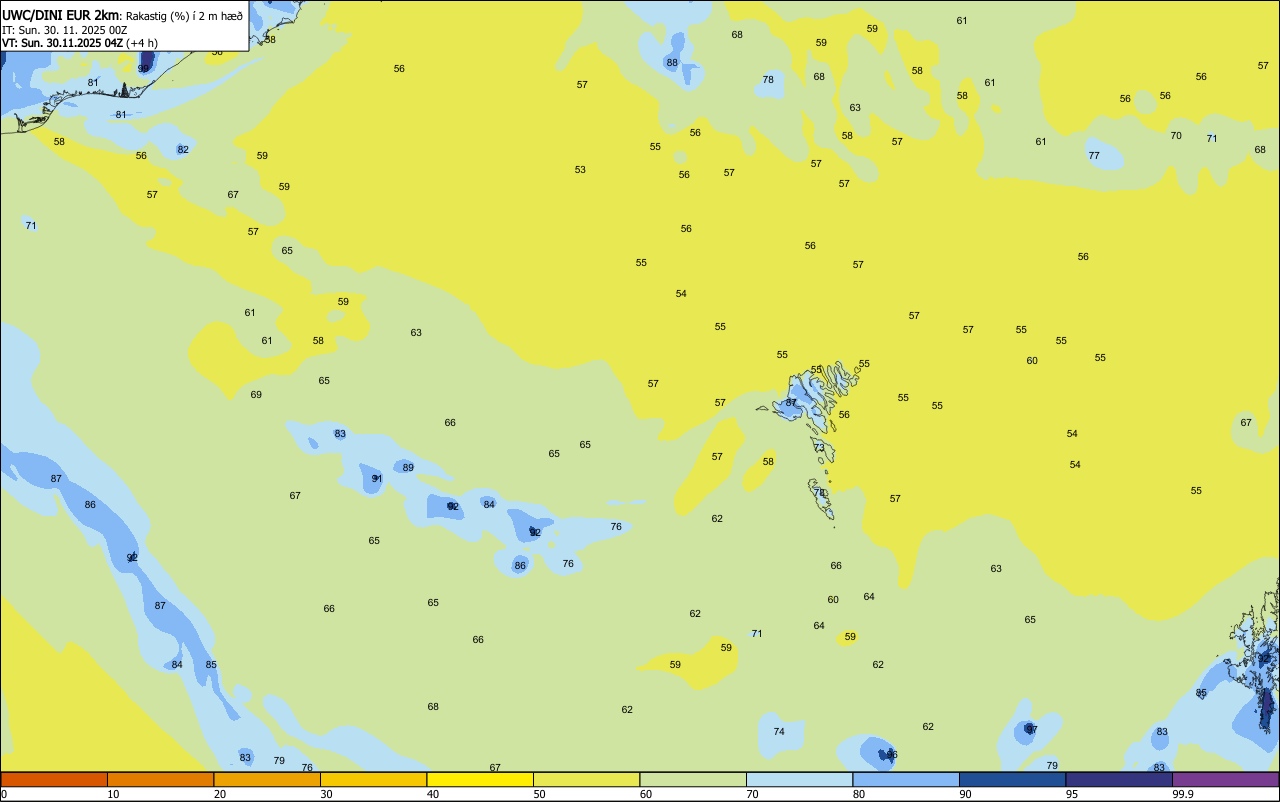Click the humidity value 88 in the blue patch

pos(672,63)
